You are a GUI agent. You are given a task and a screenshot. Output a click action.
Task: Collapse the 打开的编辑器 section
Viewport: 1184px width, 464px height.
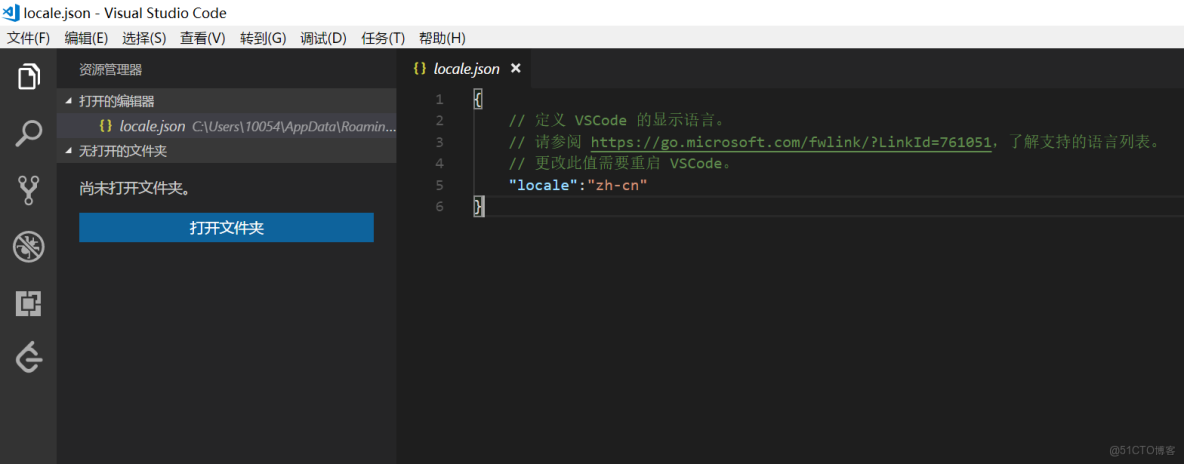227,101
